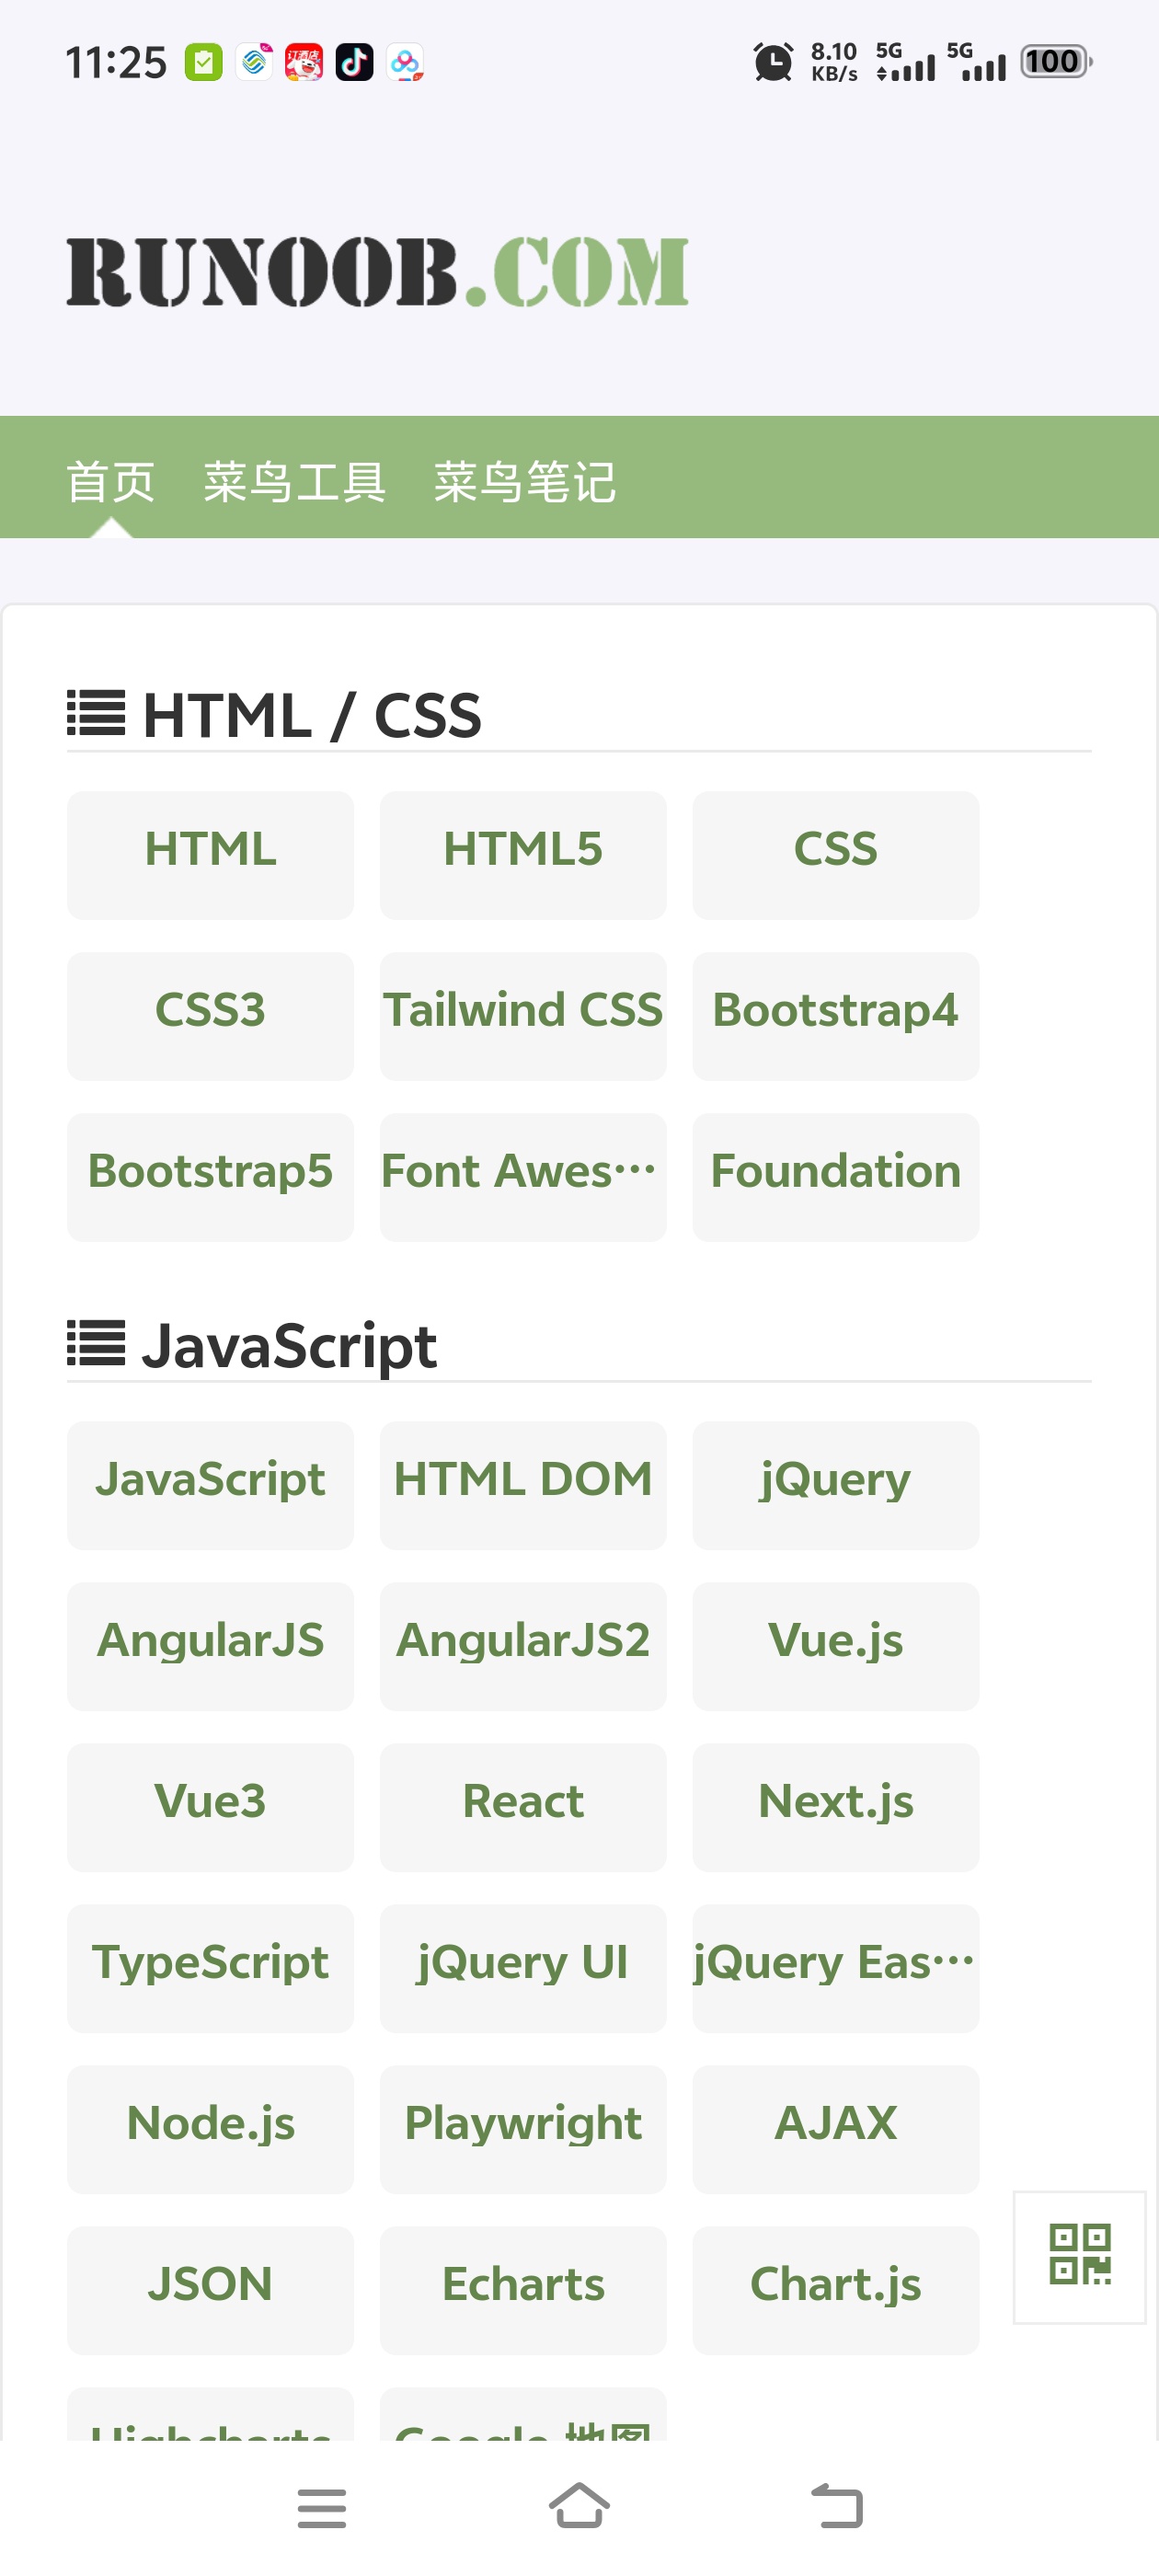Open the CSS3 tutorial
The width and height of the screenshot is (1159, 2576).
point(210,1016)
